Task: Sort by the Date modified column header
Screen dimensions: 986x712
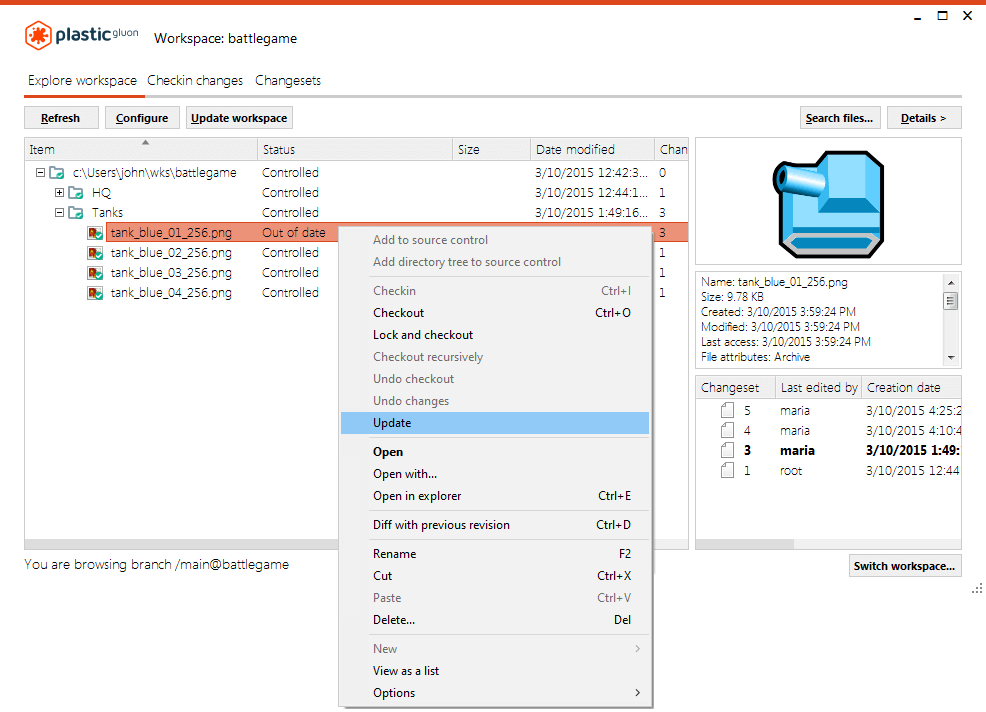Action: (x=592, y=150)
